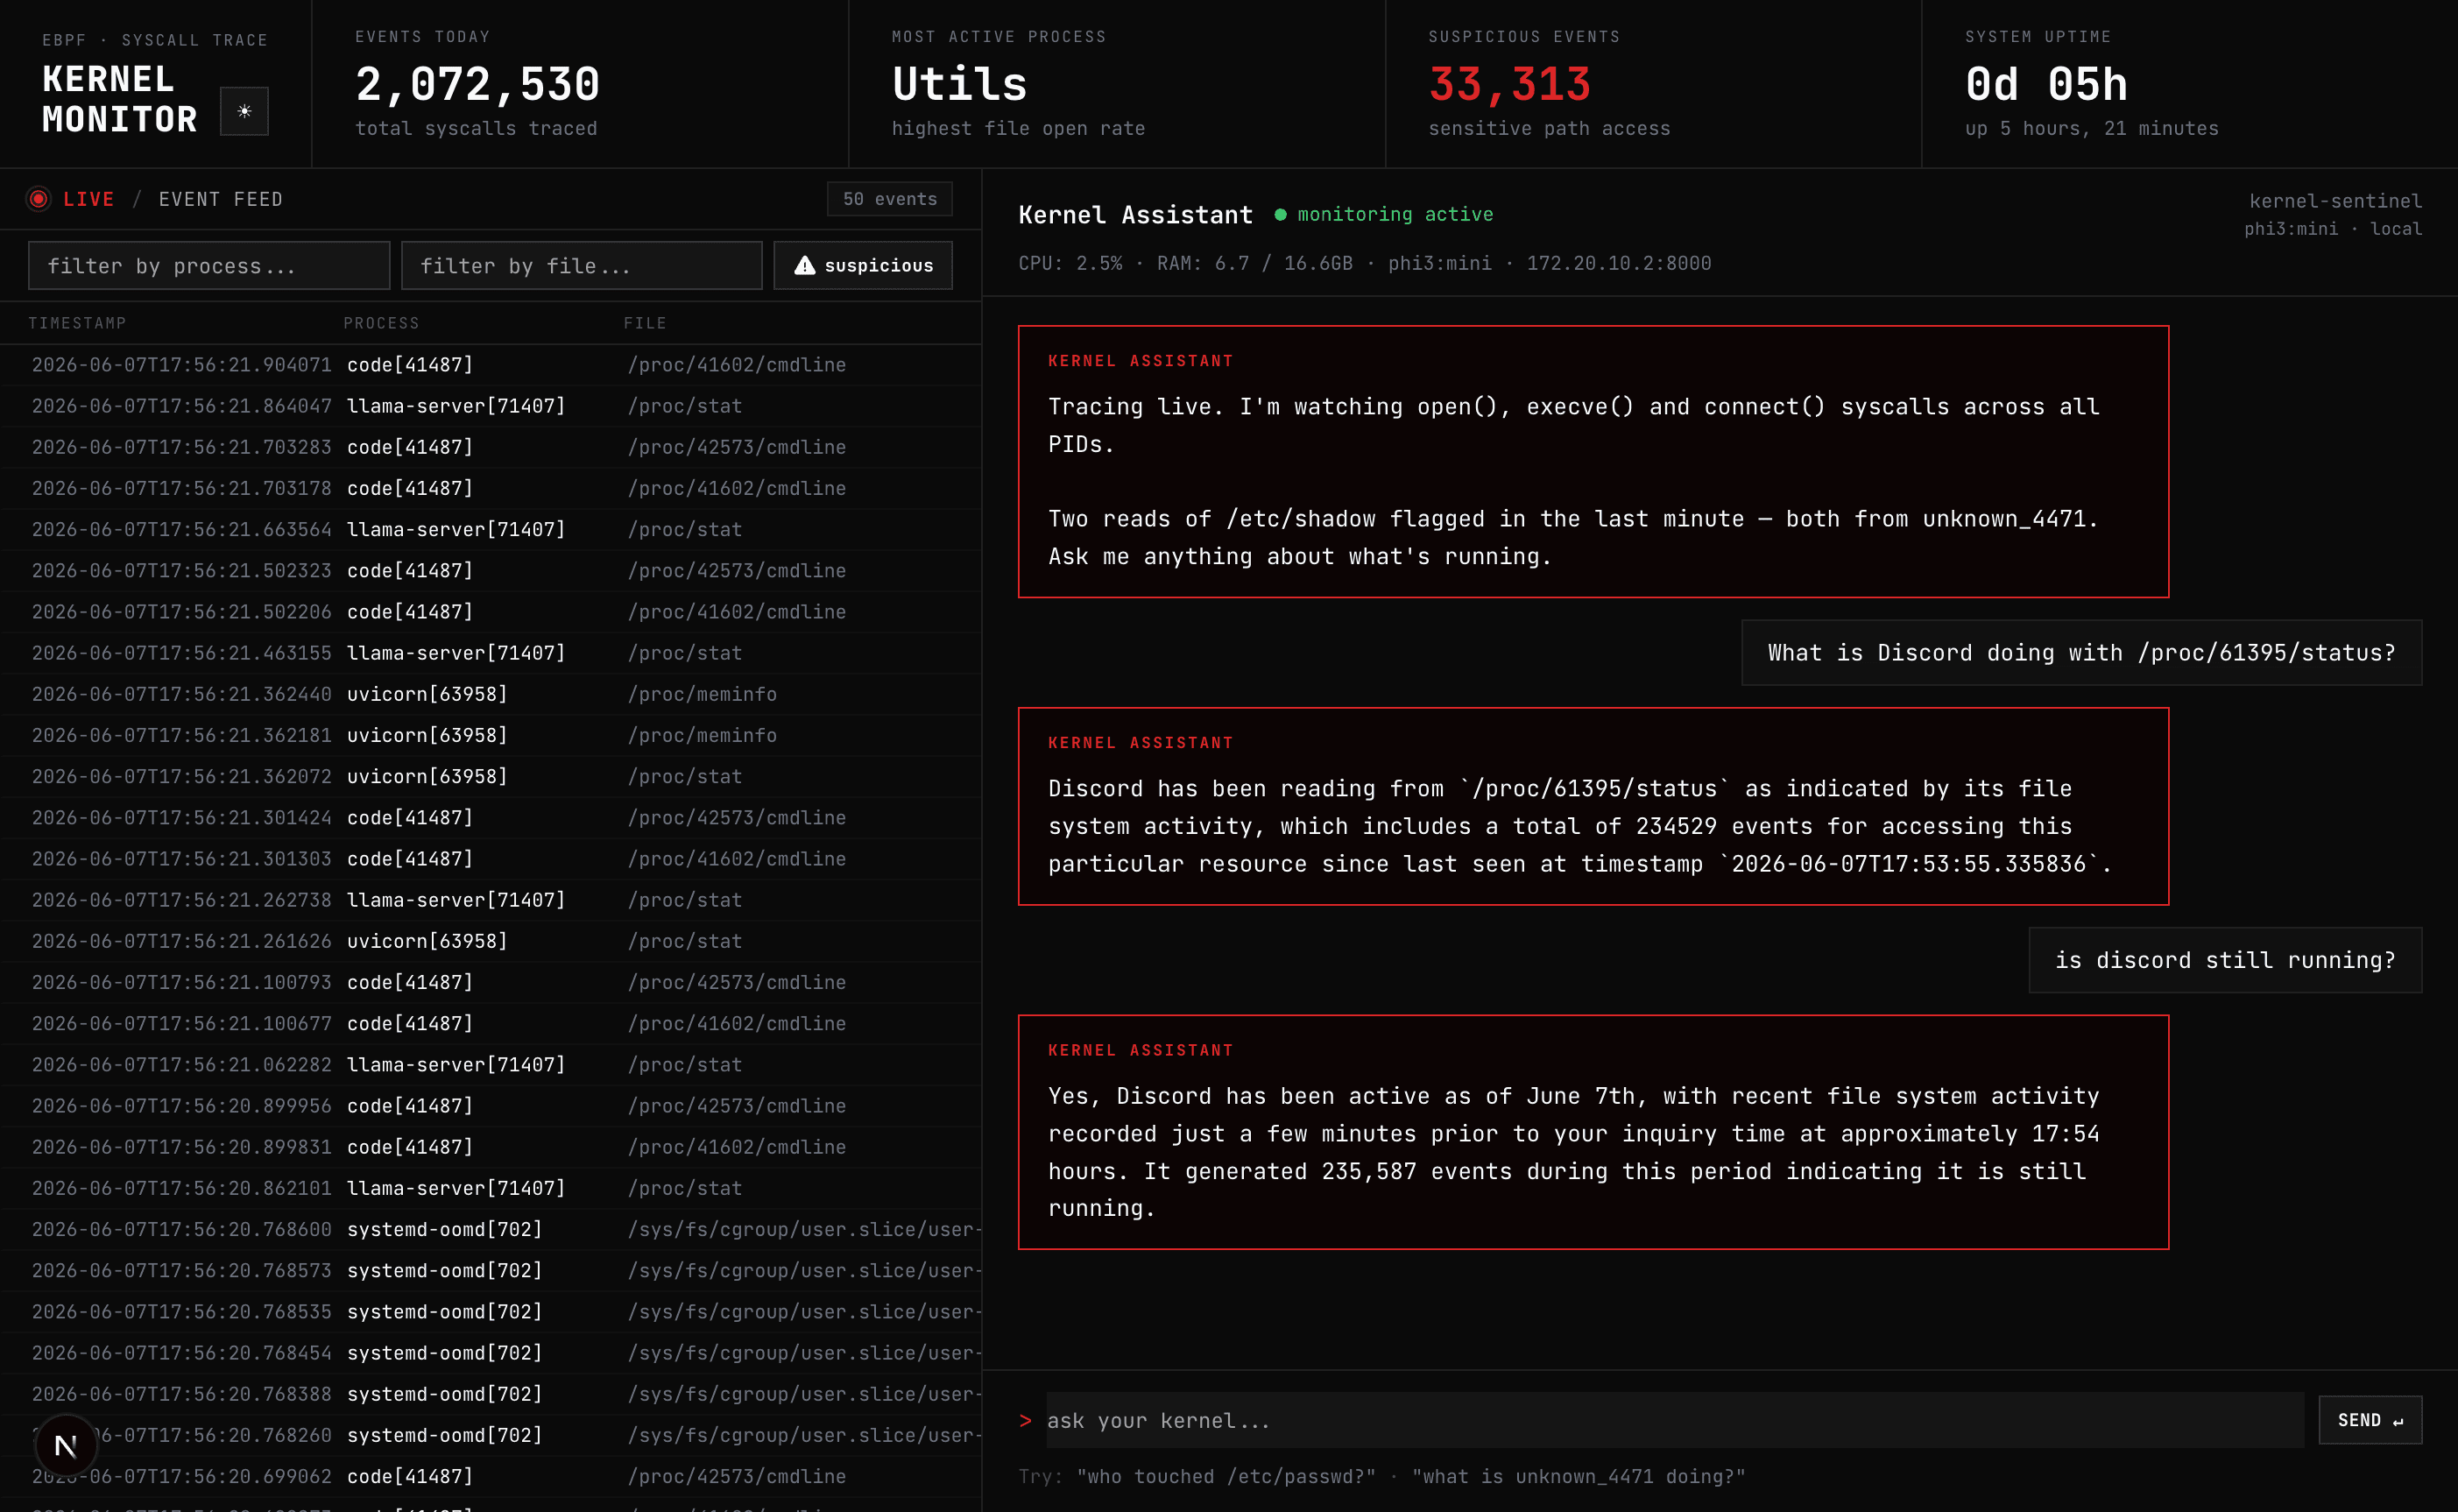
Task: Click the user message about /proc/61395/status
Action: [2081, 653]
